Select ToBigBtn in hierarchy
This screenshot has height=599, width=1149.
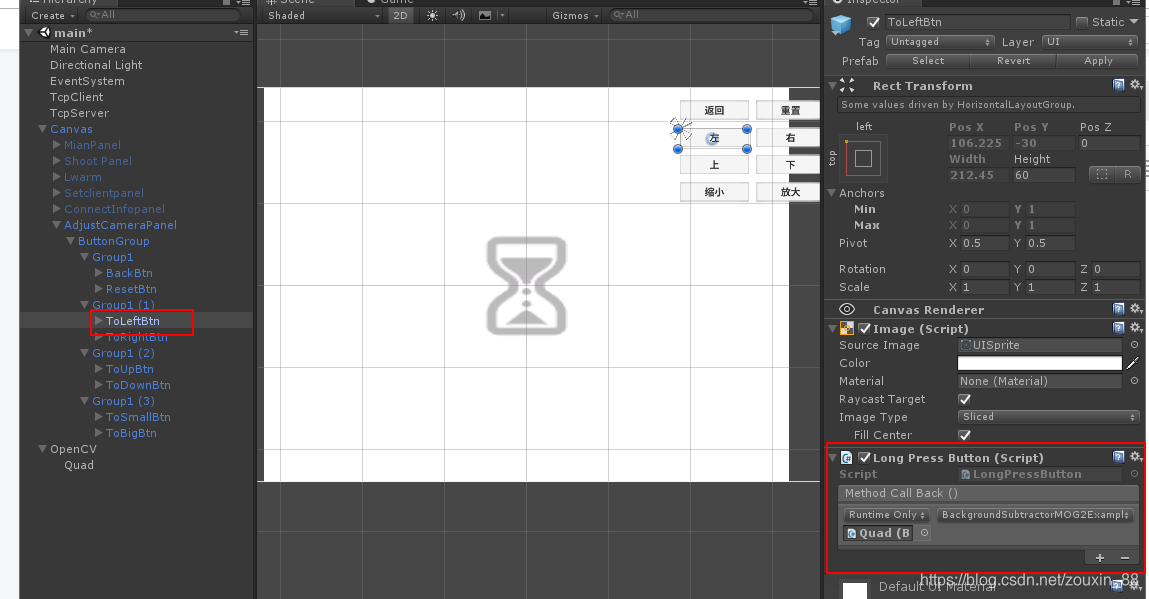click(x=131, y=433)
